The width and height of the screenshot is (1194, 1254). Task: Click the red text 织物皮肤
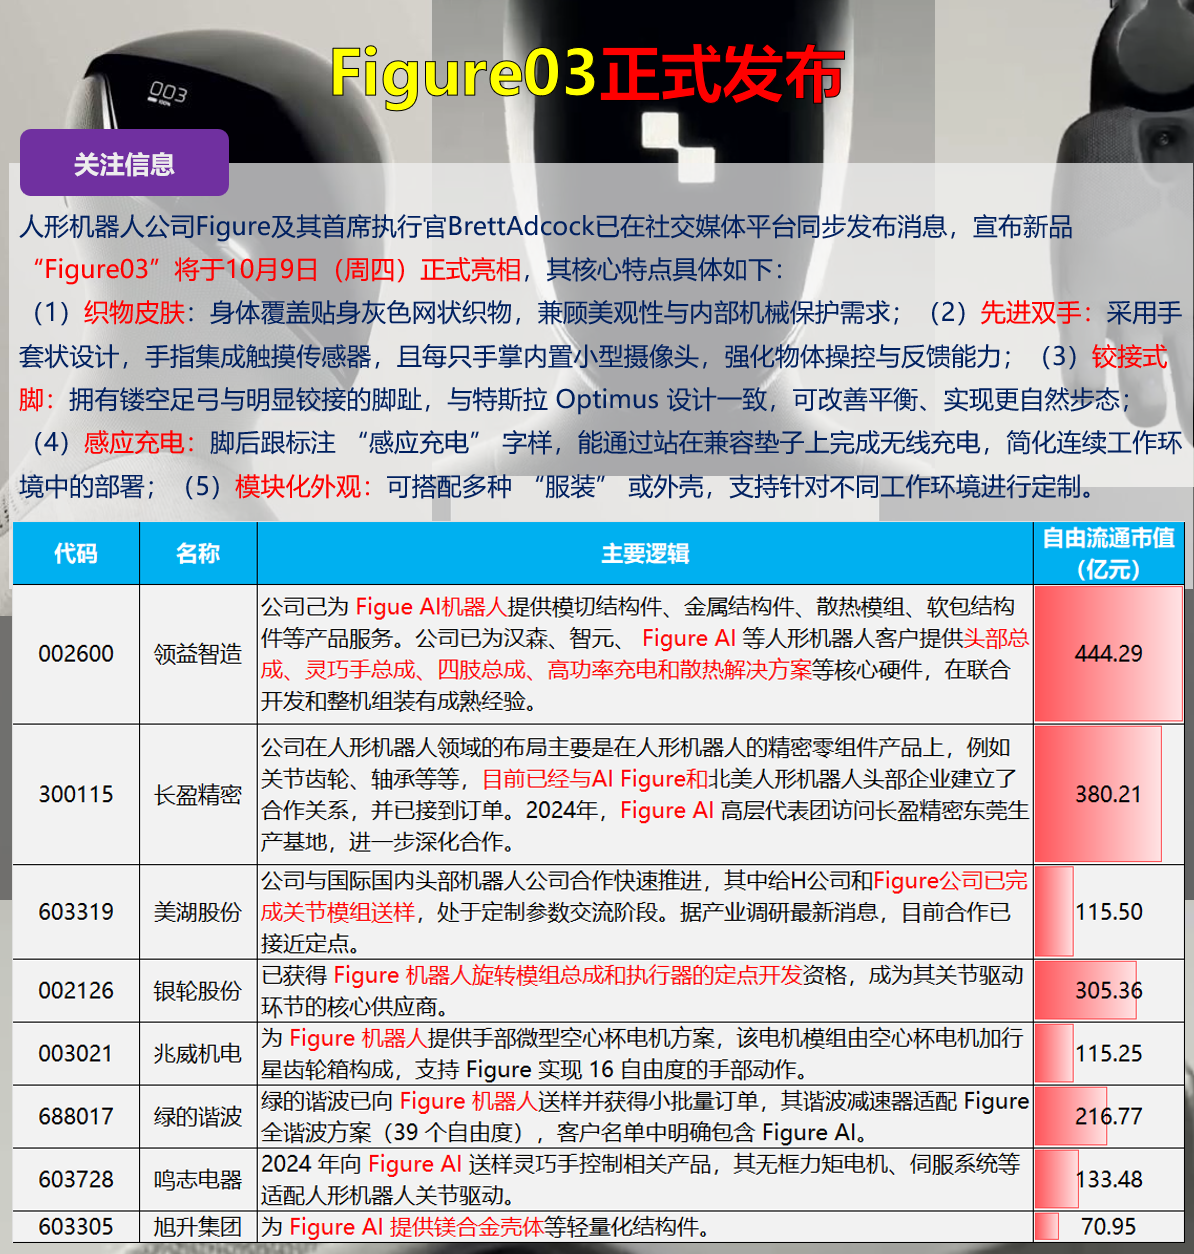(134, 313)
